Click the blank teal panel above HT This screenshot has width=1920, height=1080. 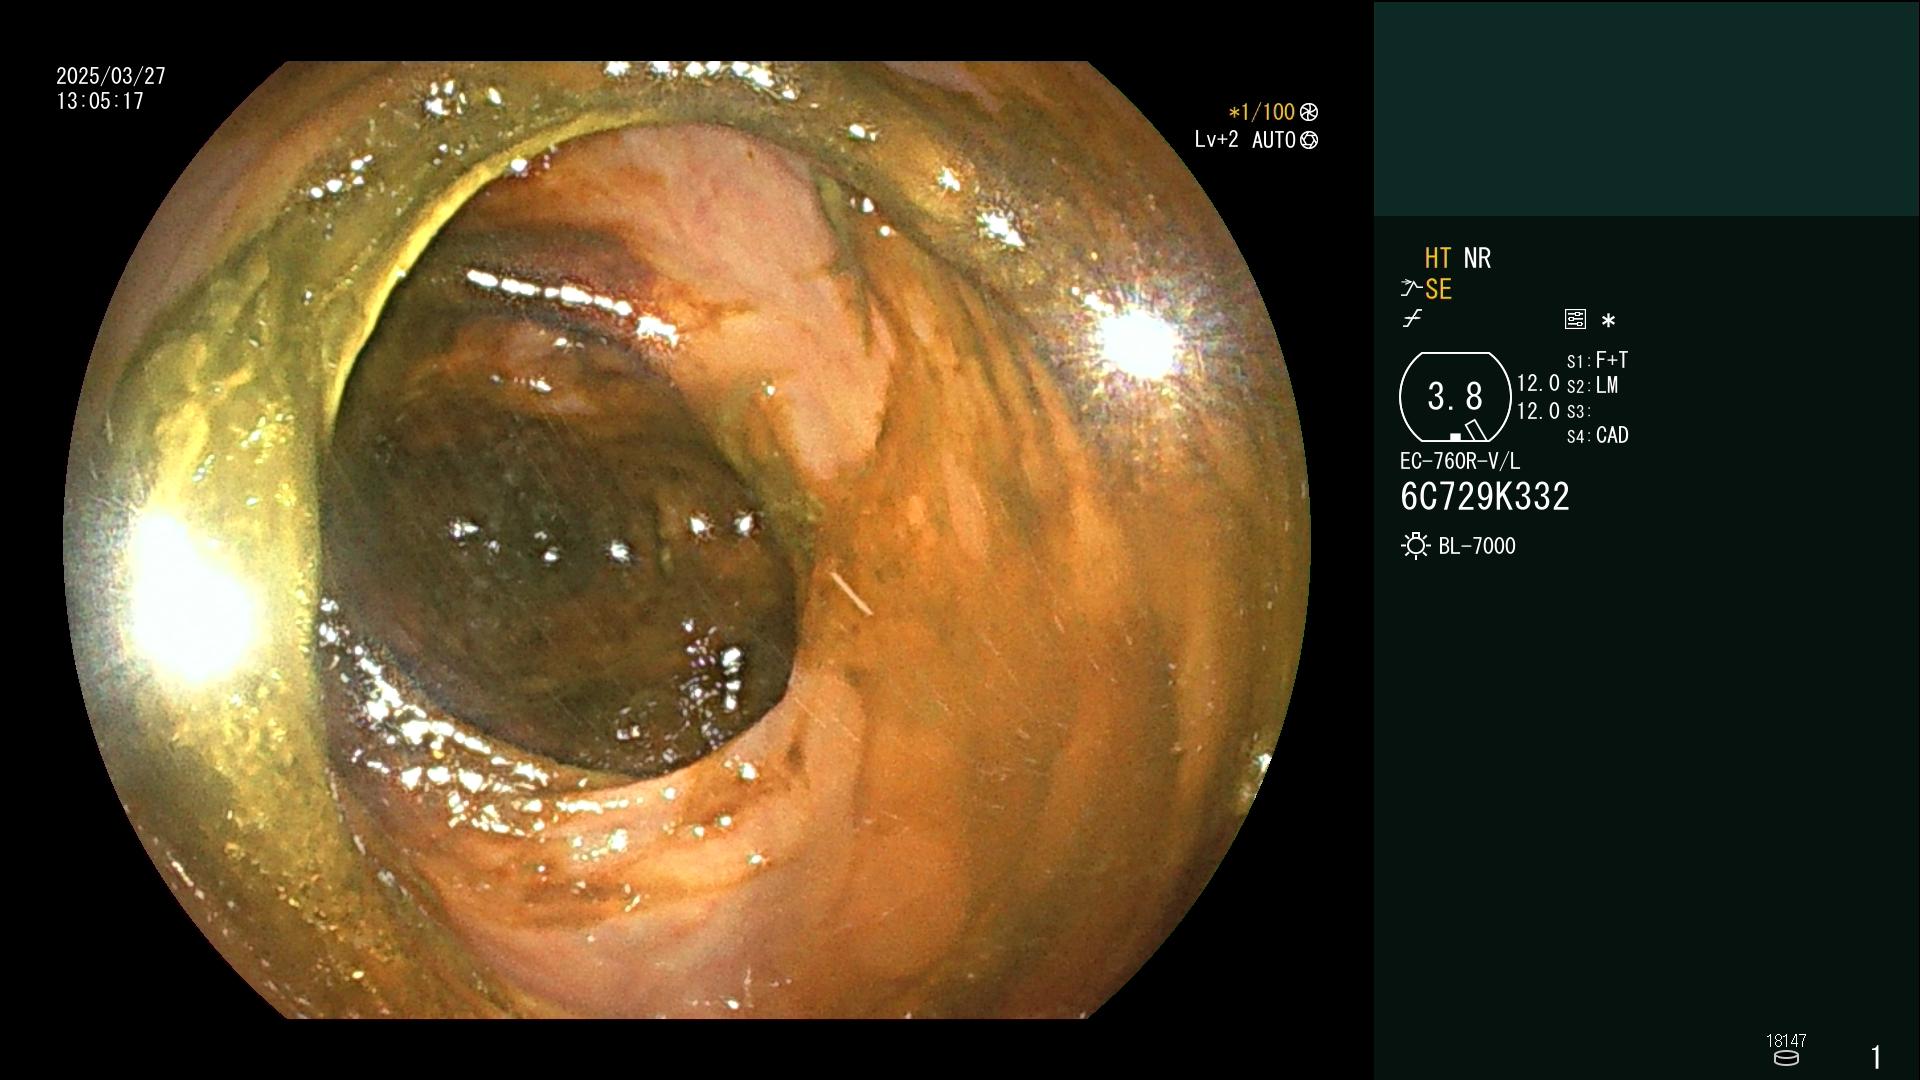pyautogui.click(x=1646, y=108)
